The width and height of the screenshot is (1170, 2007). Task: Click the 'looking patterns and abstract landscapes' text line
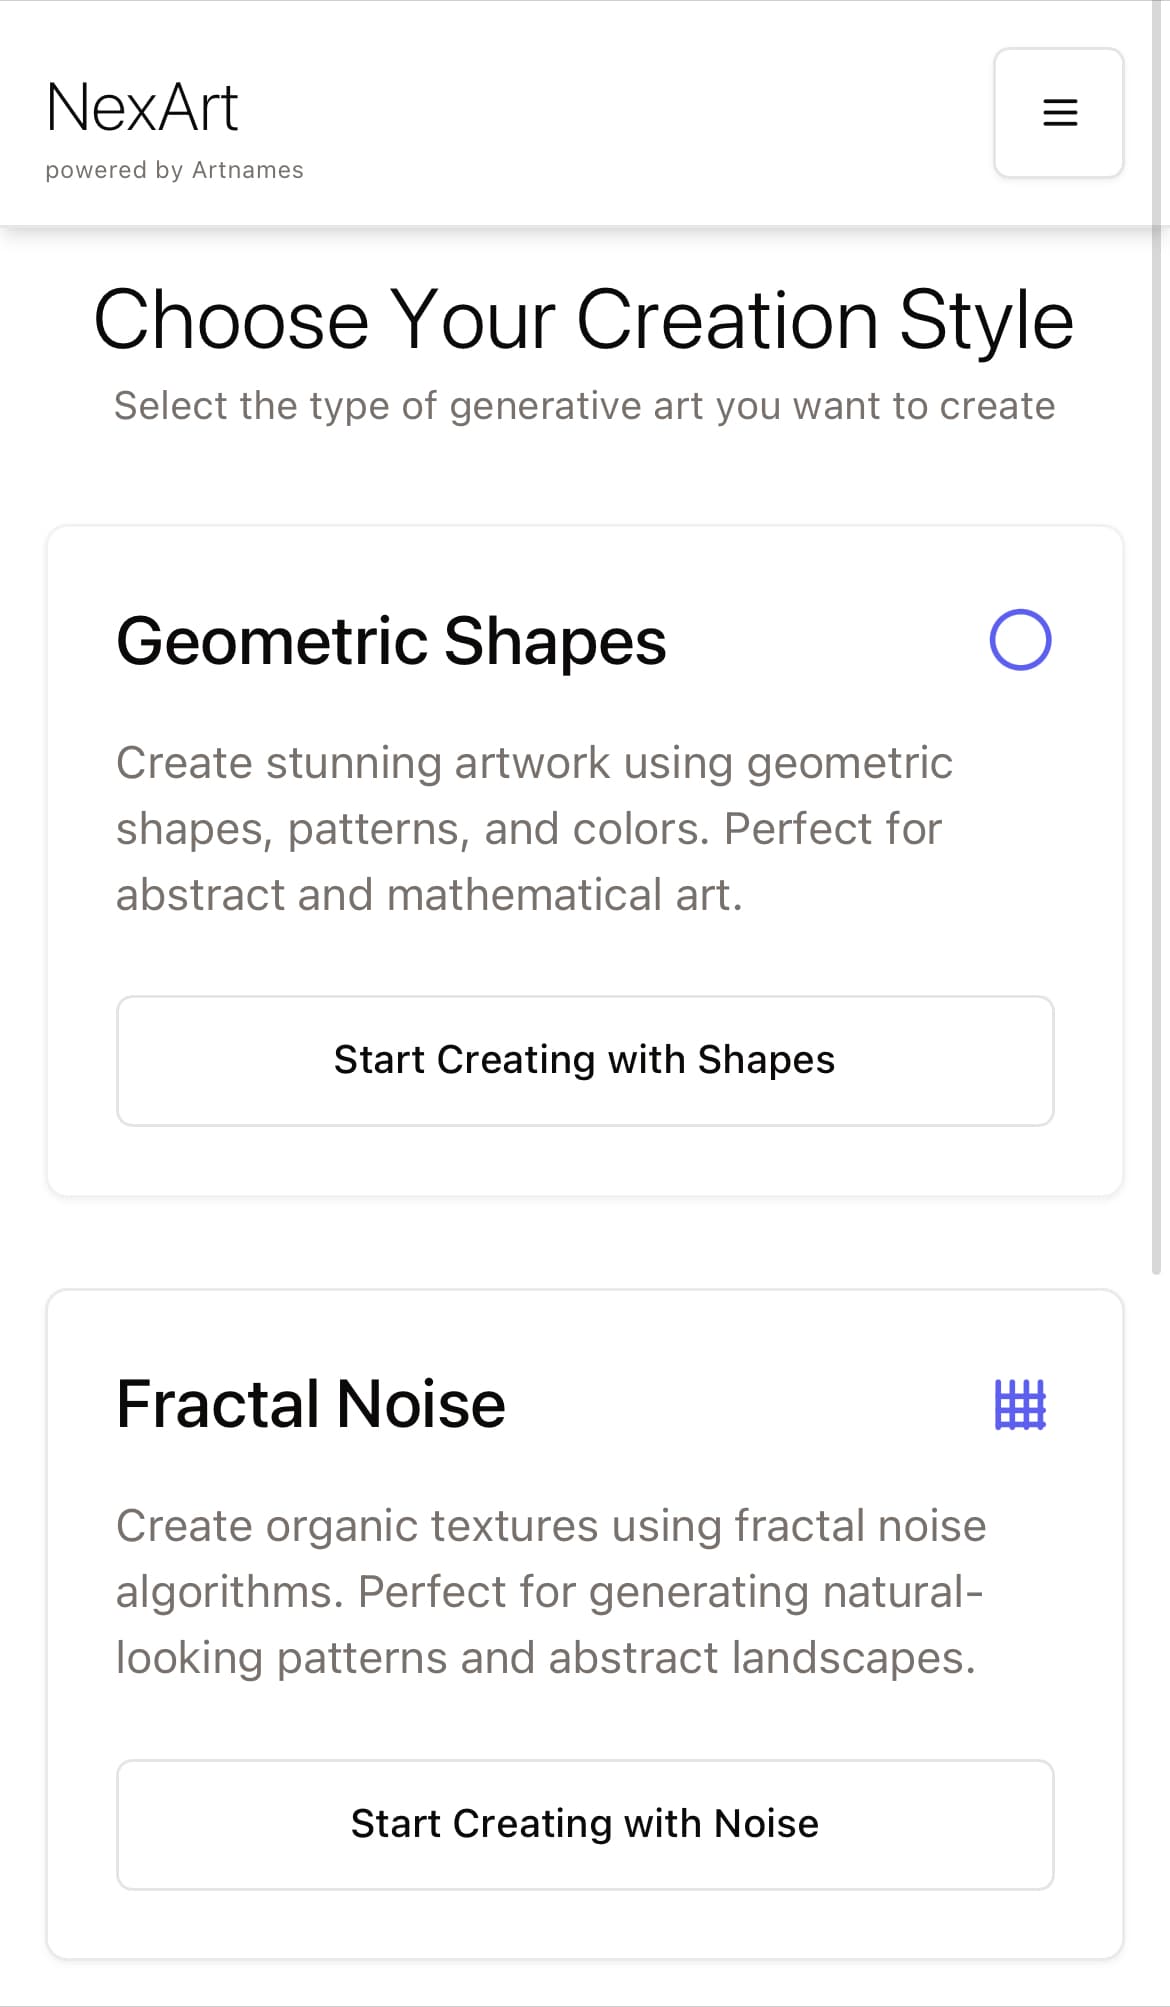coord(546,1658)
